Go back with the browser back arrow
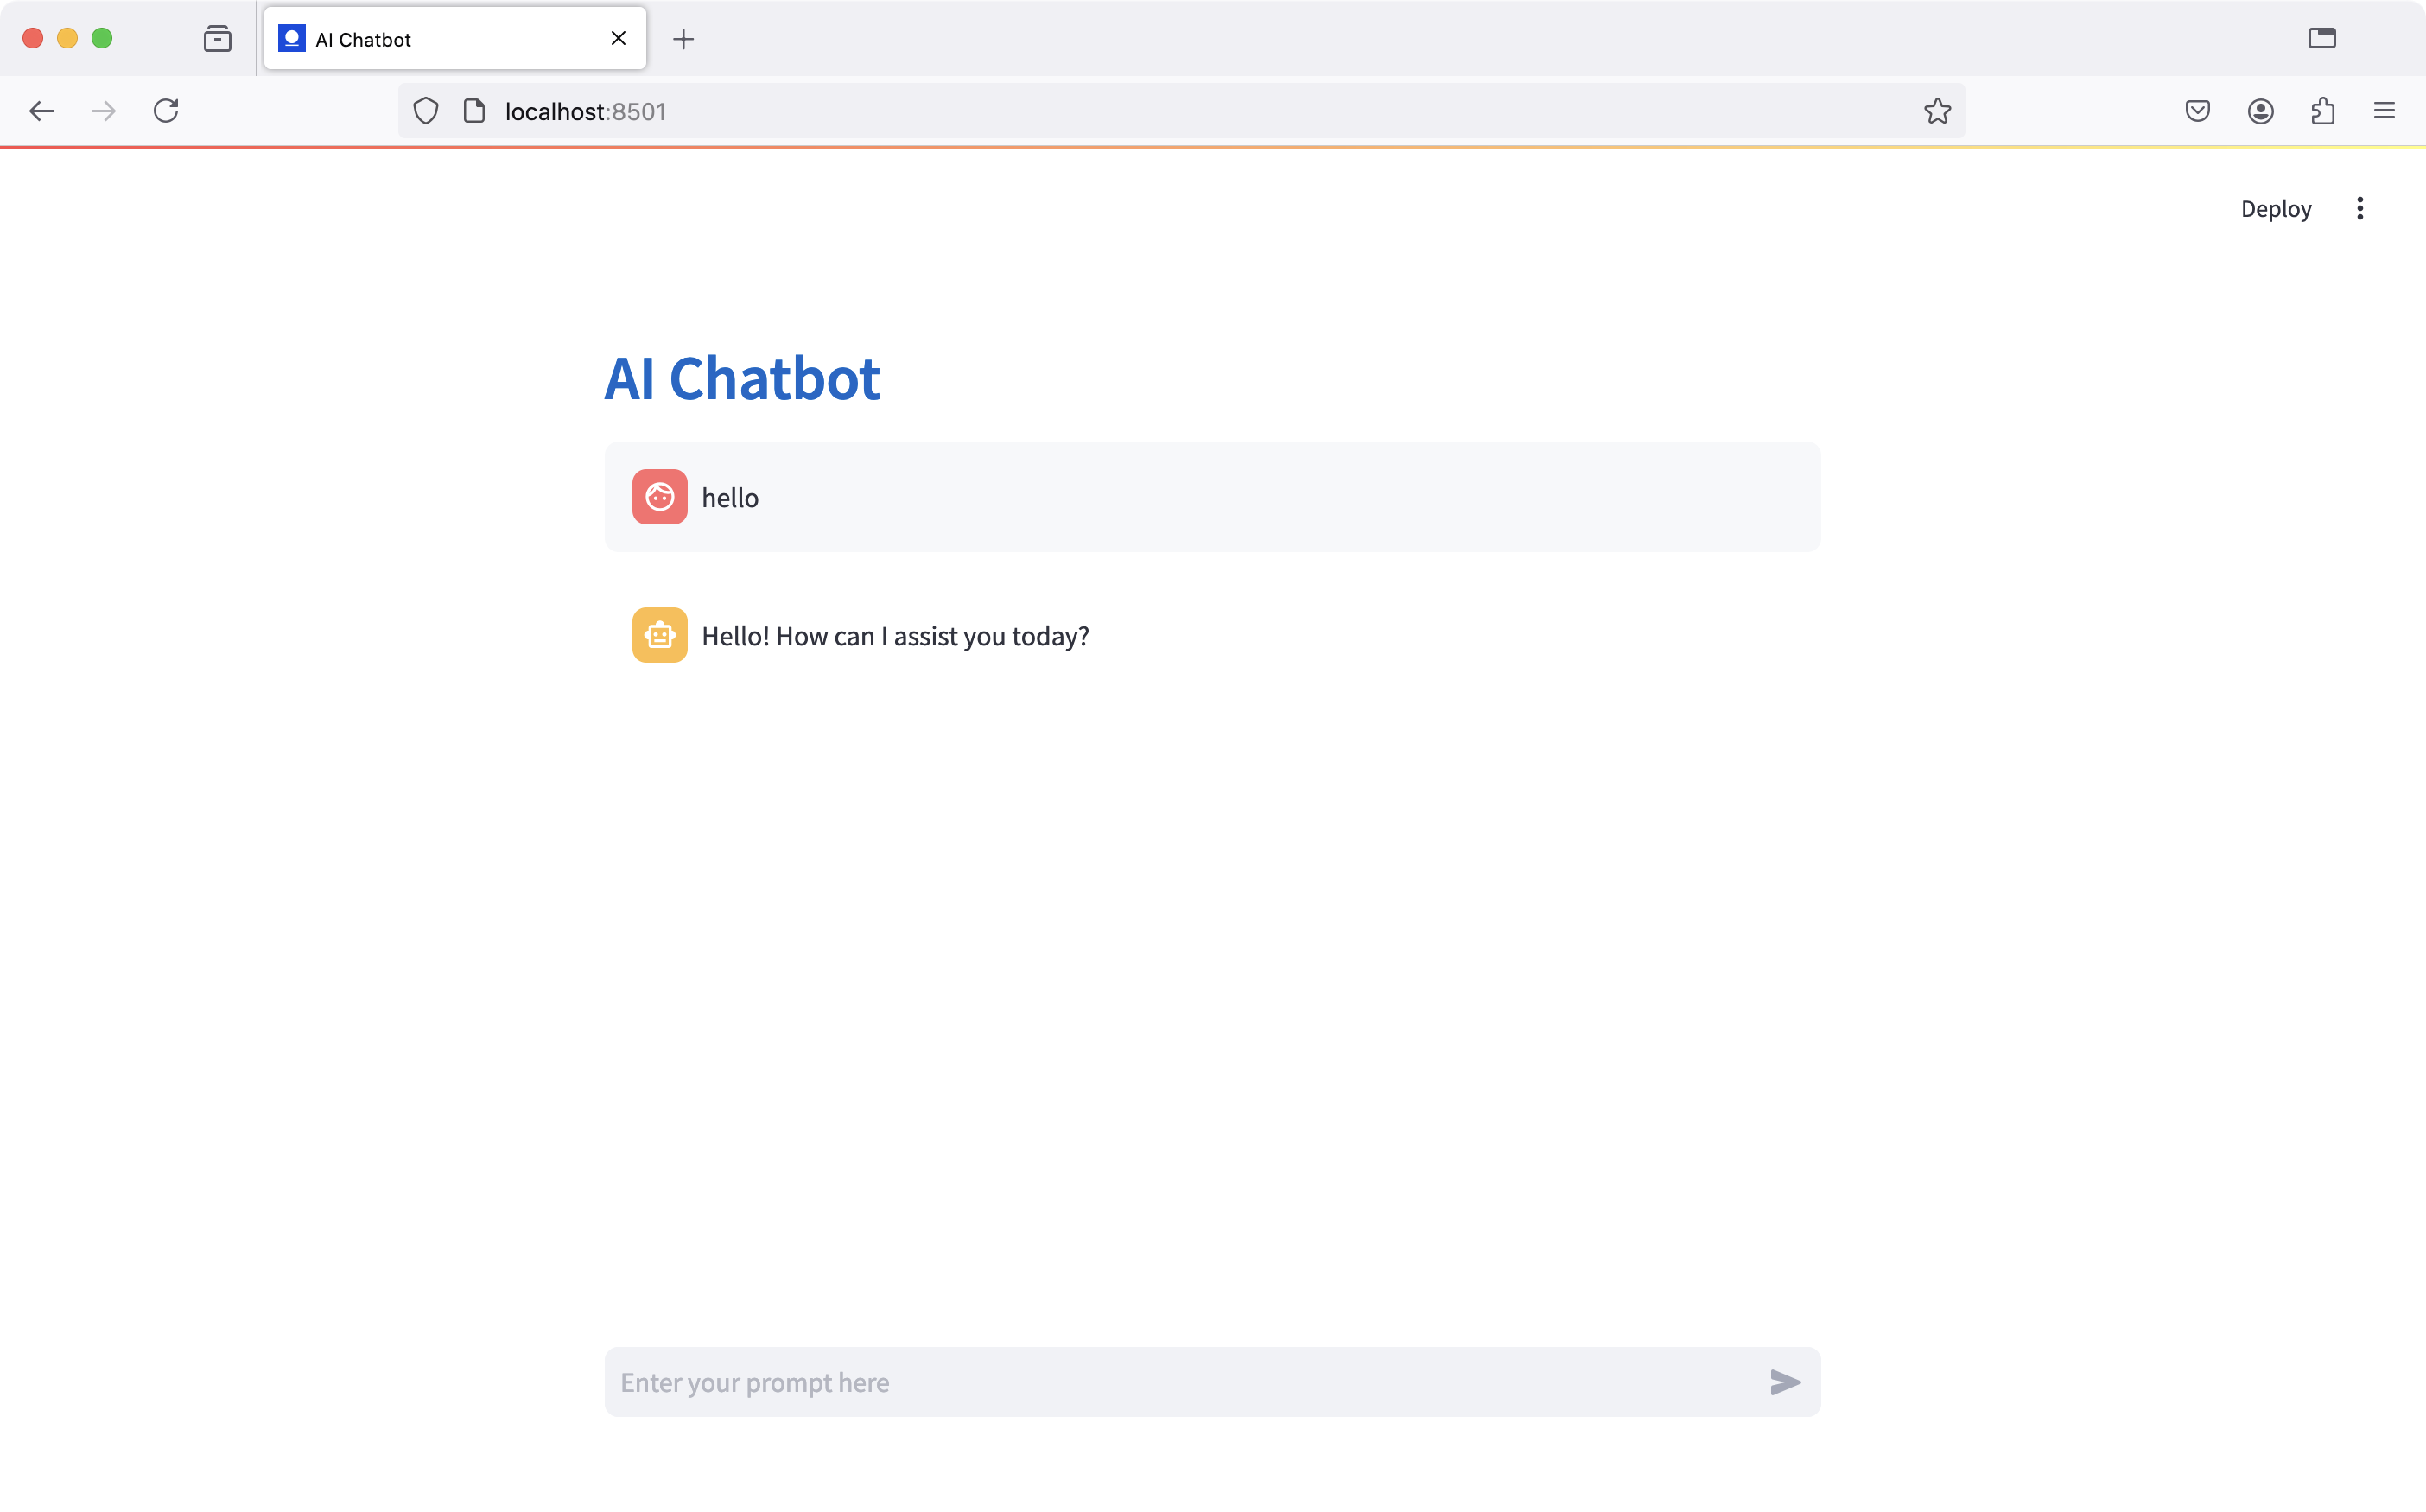This screenshot has height=1512, width=2426. coord(41,110)
